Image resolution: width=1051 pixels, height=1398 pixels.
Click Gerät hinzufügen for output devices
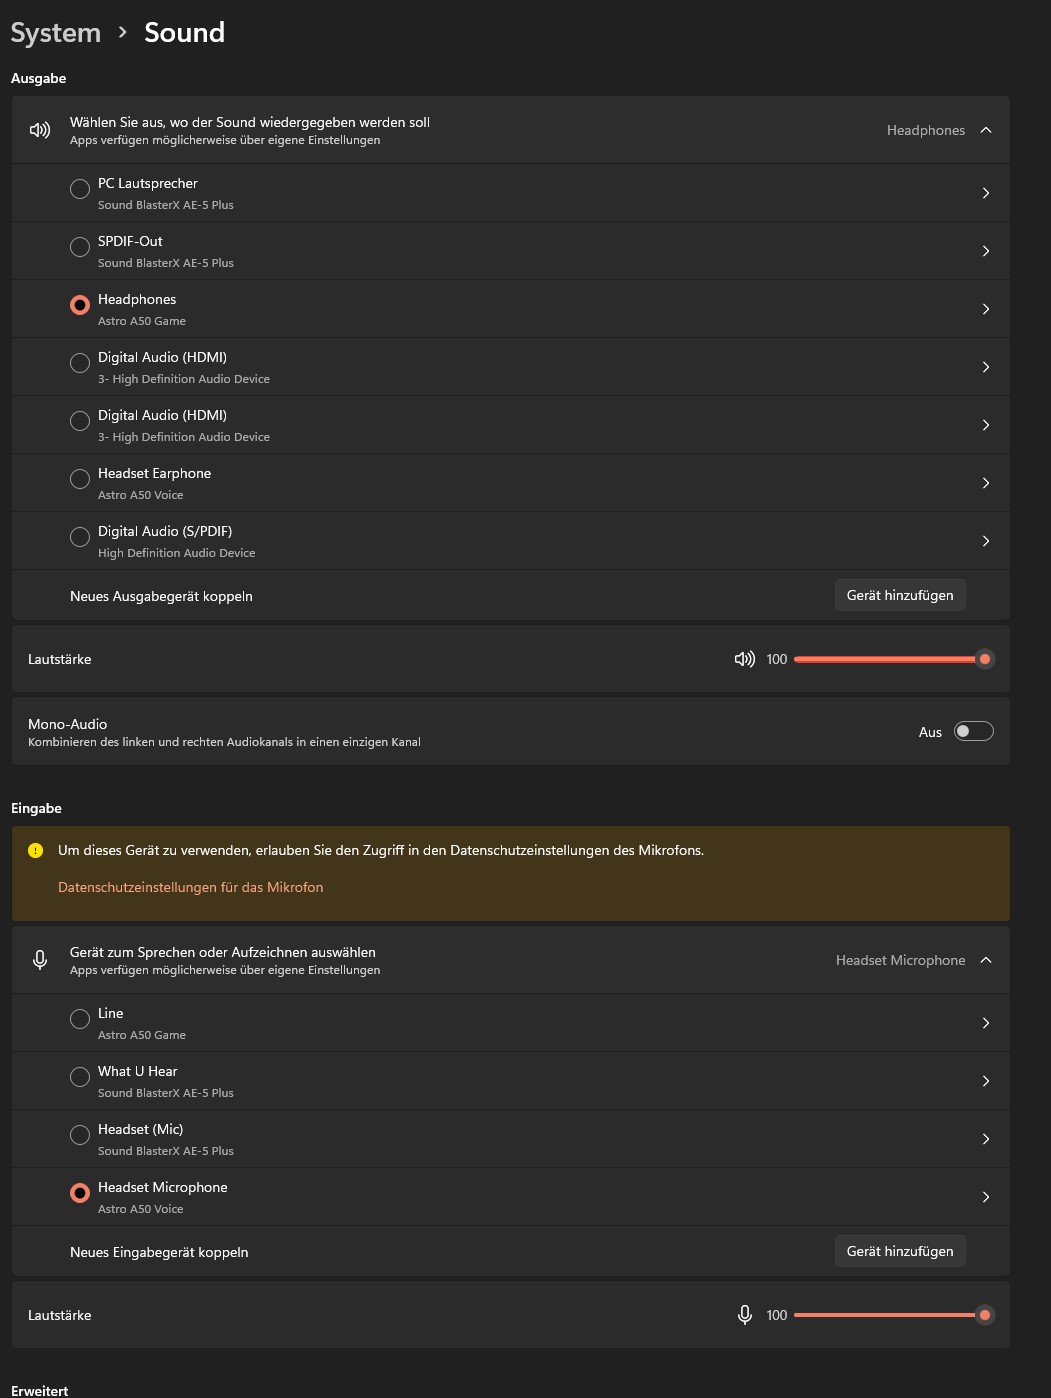click(x=899, y=595)
